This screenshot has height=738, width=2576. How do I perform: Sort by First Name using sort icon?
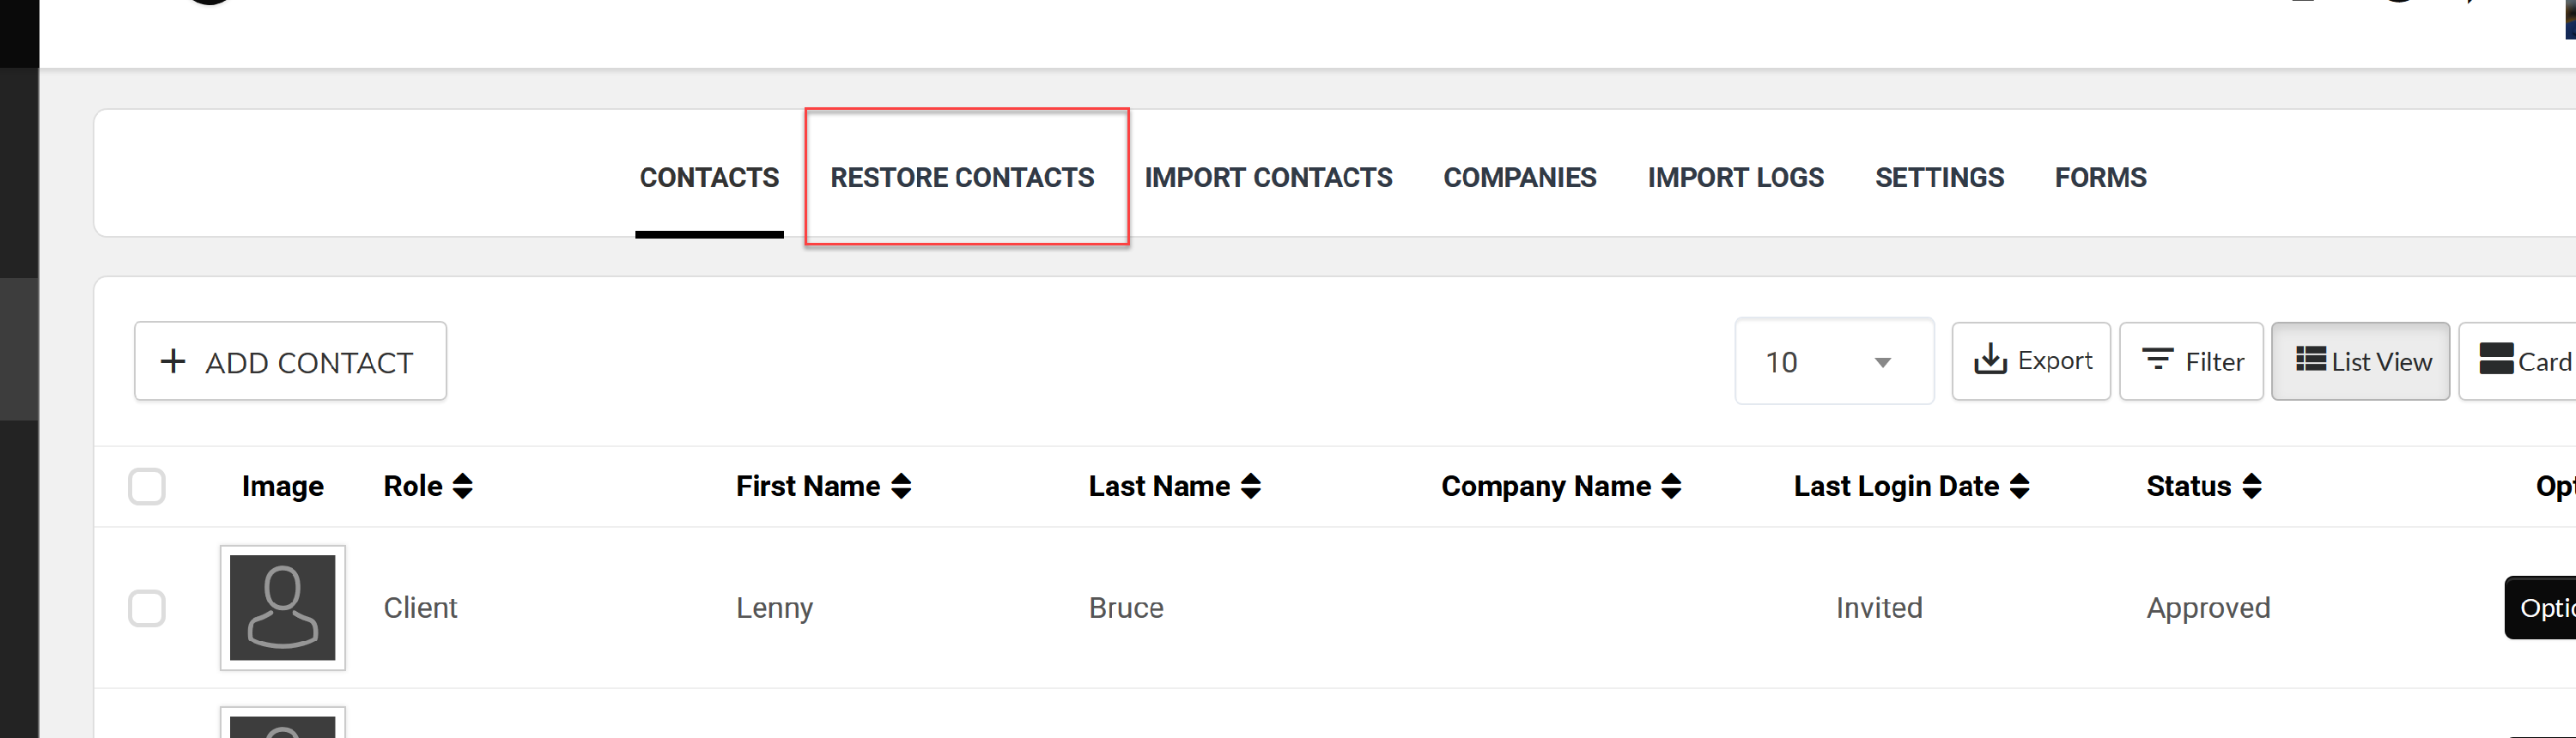pos(901,486)
